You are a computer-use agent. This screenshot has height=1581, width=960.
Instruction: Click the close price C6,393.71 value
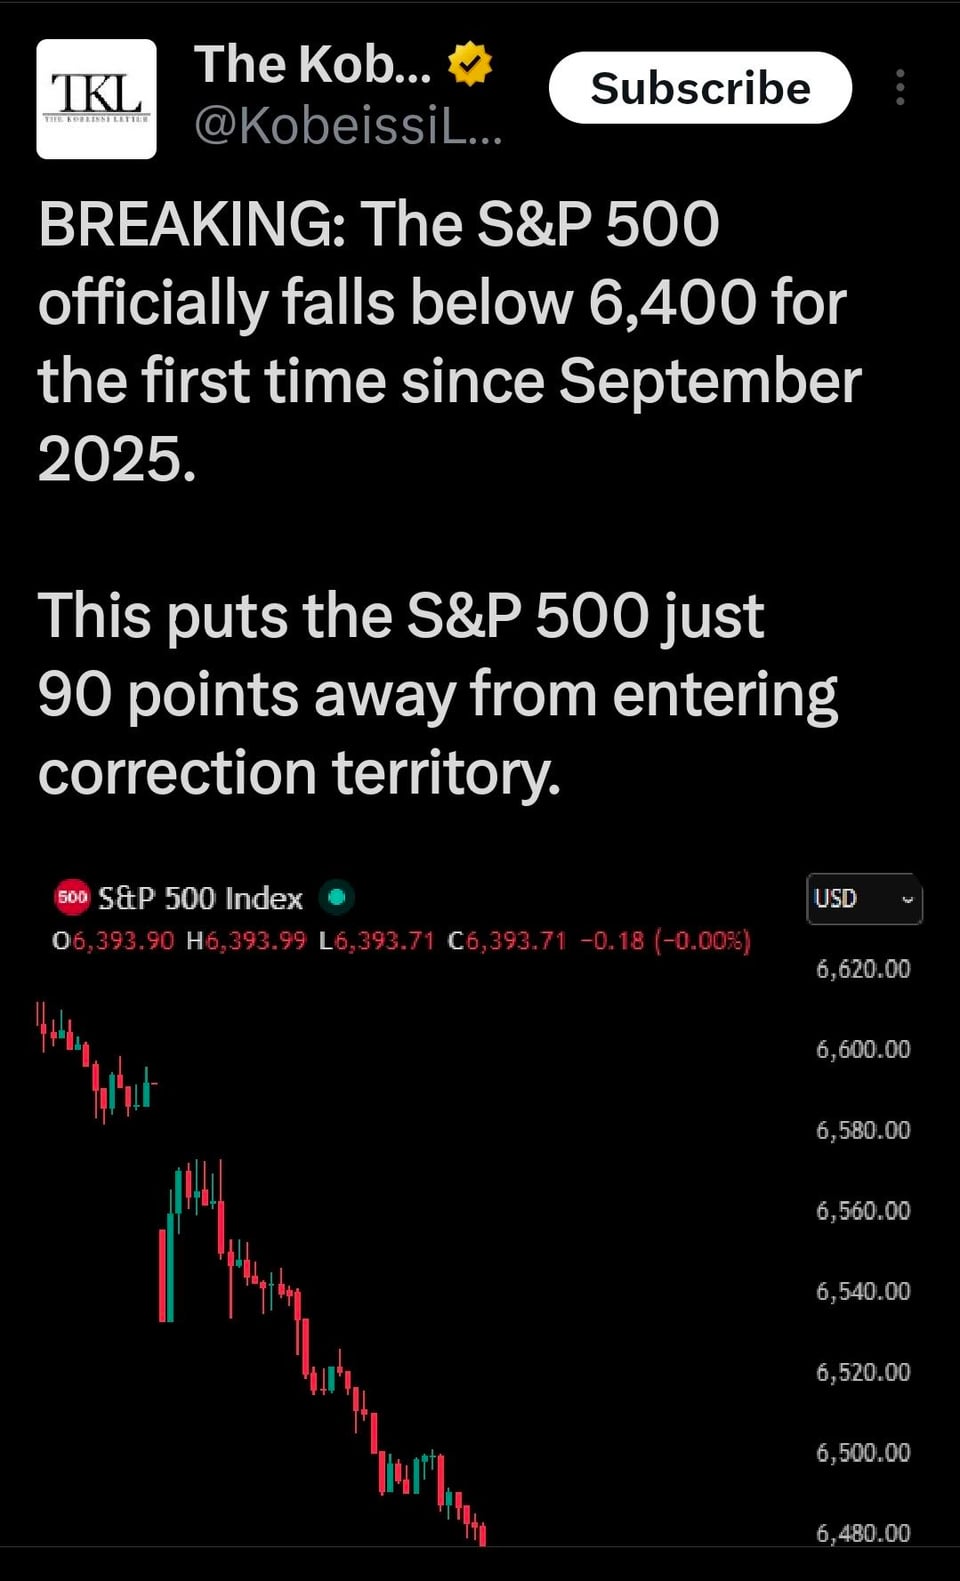point(507,941)
